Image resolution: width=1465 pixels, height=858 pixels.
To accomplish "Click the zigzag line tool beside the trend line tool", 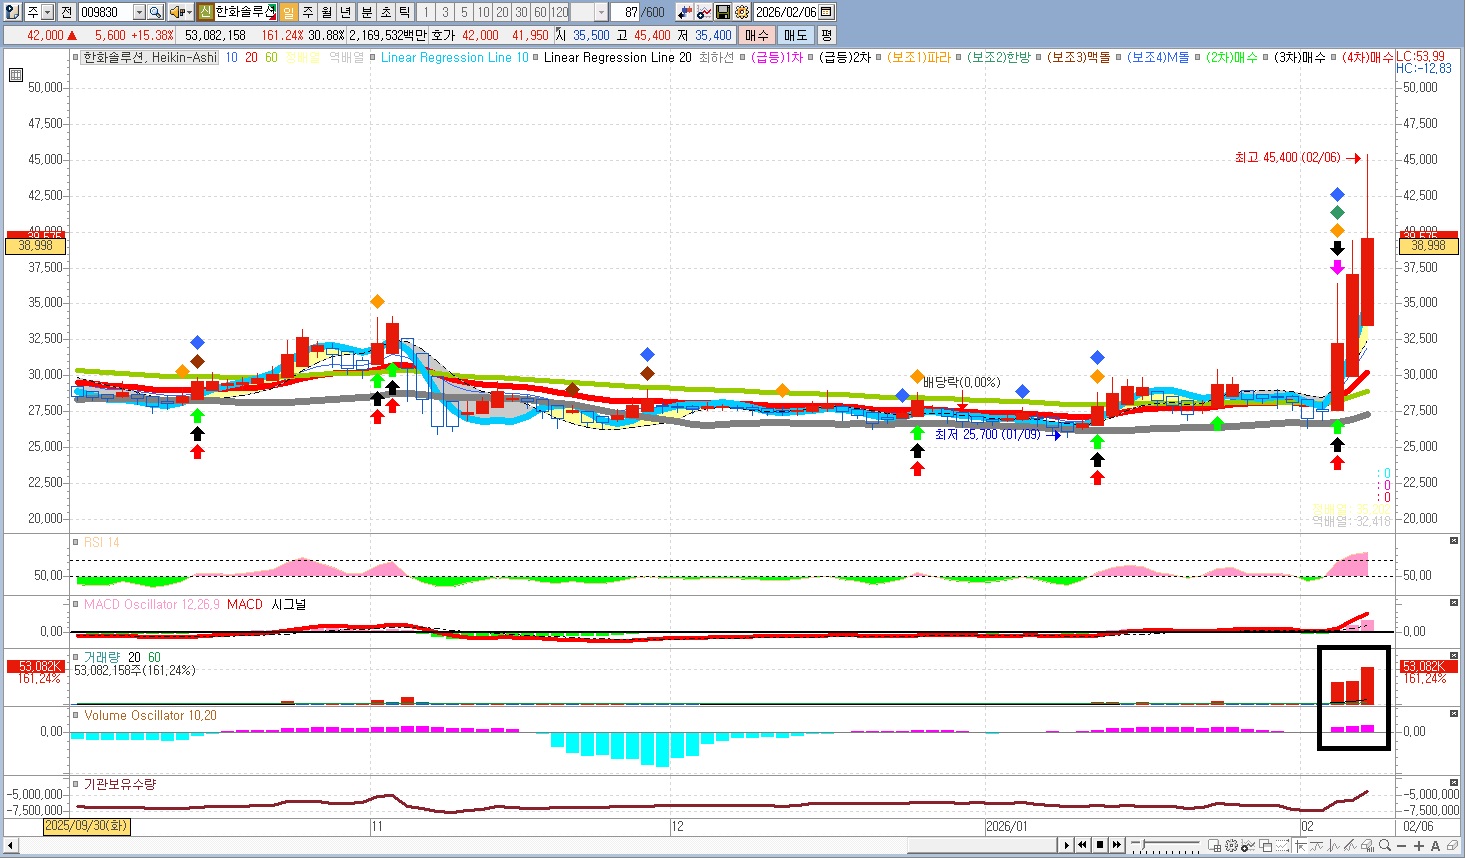I will [1333, 846].
